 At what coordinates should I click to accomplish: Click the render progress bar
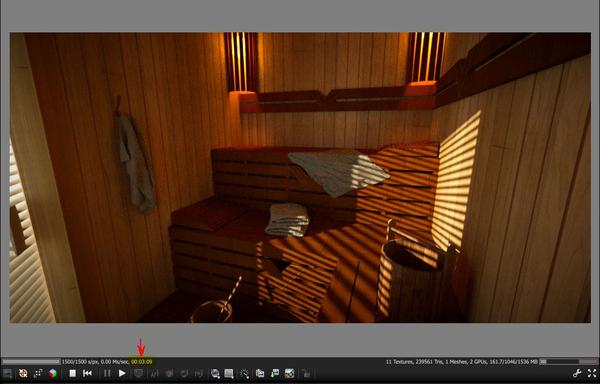[31, 361]
